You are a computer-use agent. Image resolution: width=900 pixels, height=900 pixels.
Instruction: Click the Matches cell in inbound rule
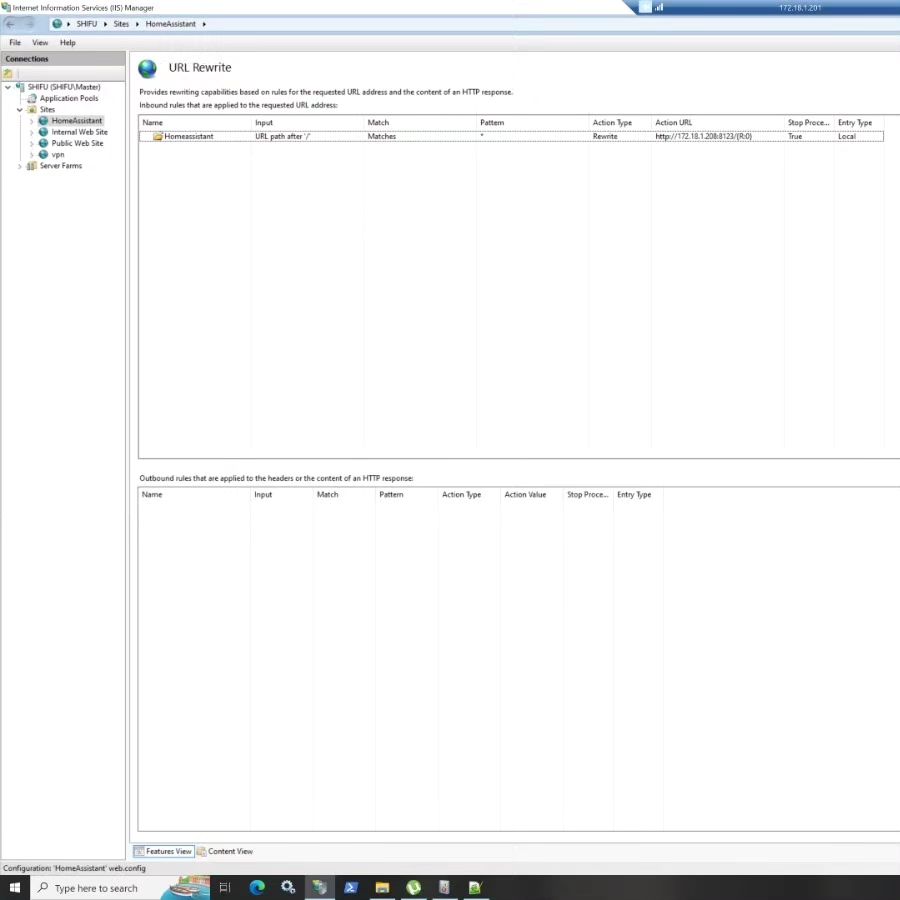382,137
